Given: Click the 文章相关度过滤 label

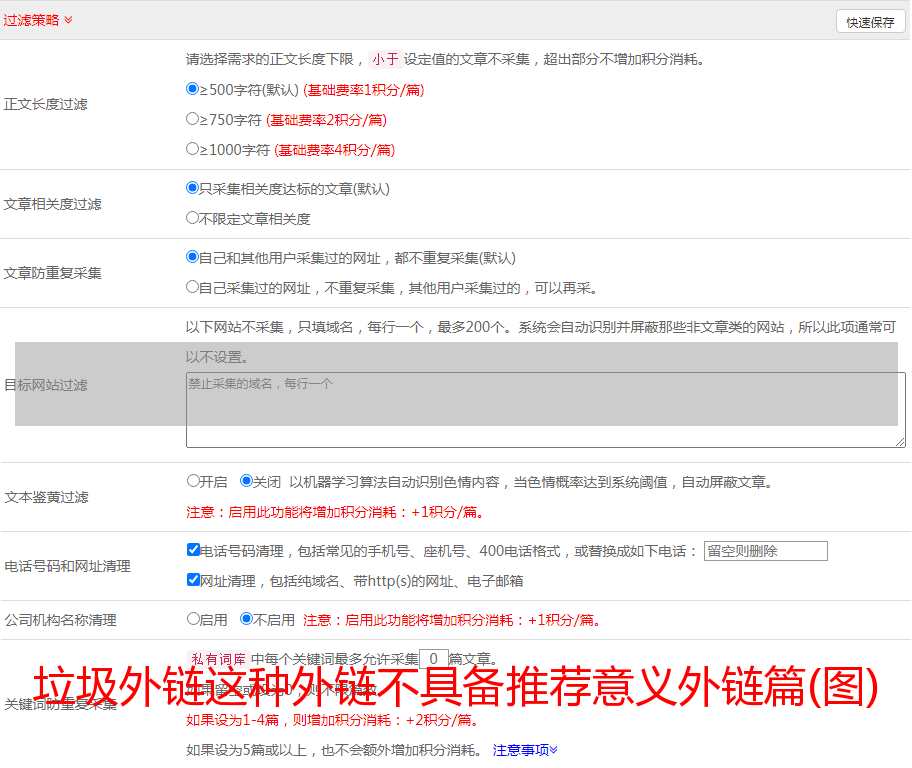Looking at the screenshot, I should [x=52, y=204].
